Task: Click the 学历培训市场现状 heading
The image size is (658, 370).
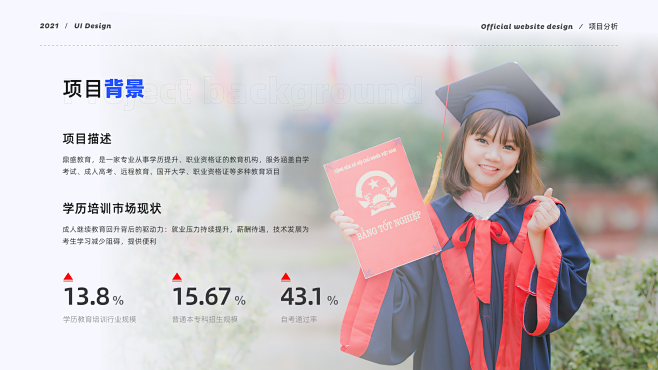Action: tap(112, 208)
